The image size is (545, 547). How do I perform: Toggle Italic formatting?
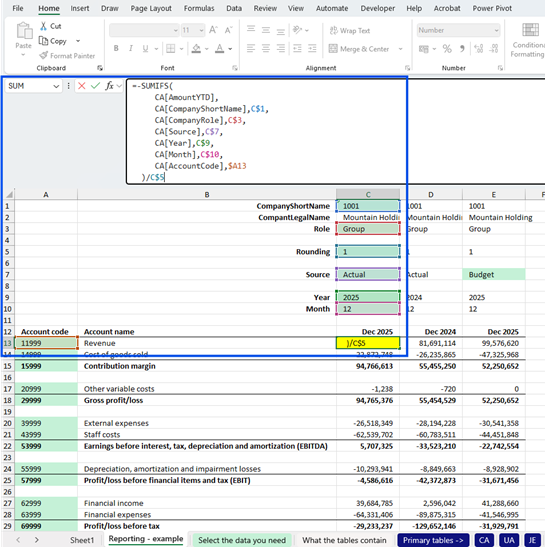130,49
